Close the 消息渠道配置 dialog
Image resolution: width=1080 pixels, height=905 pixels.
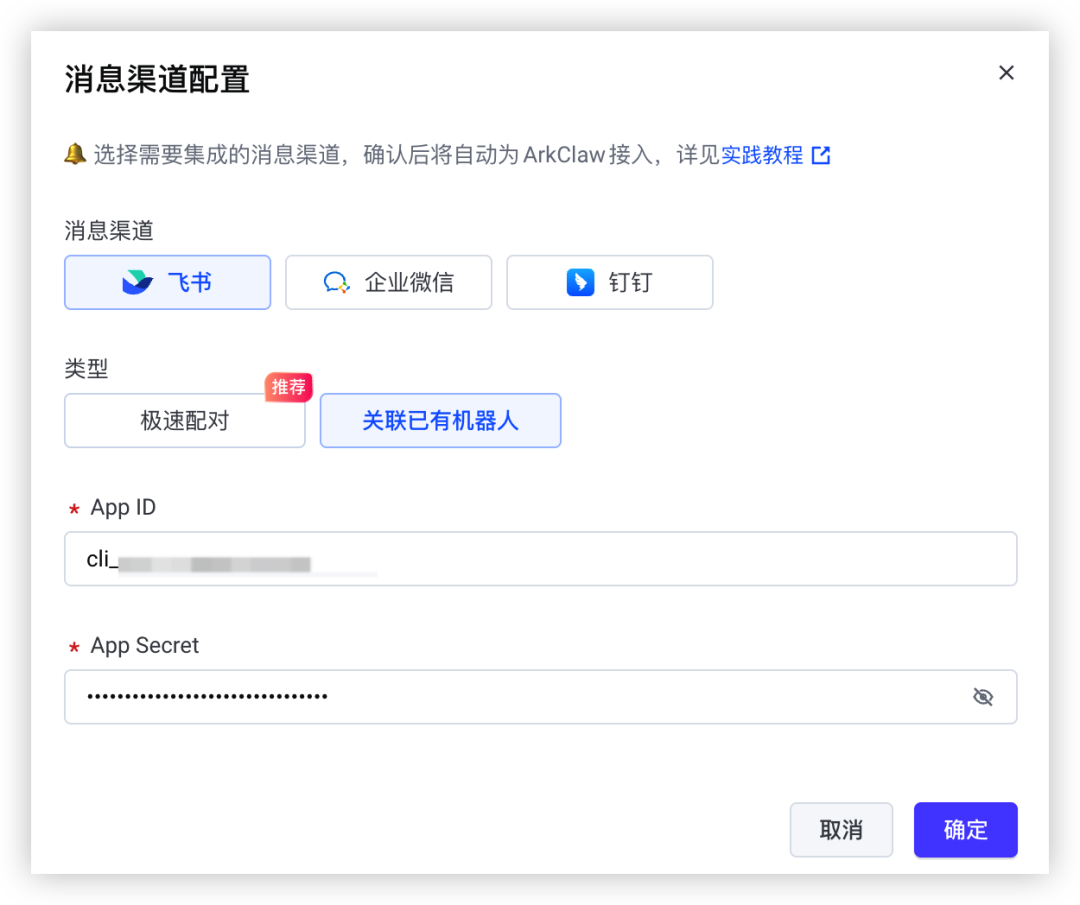coord(1006,72)
